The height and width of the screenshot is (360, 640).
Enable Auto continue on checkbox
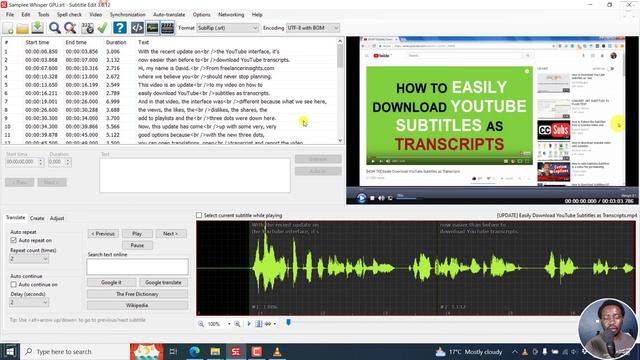pos(13,284)
